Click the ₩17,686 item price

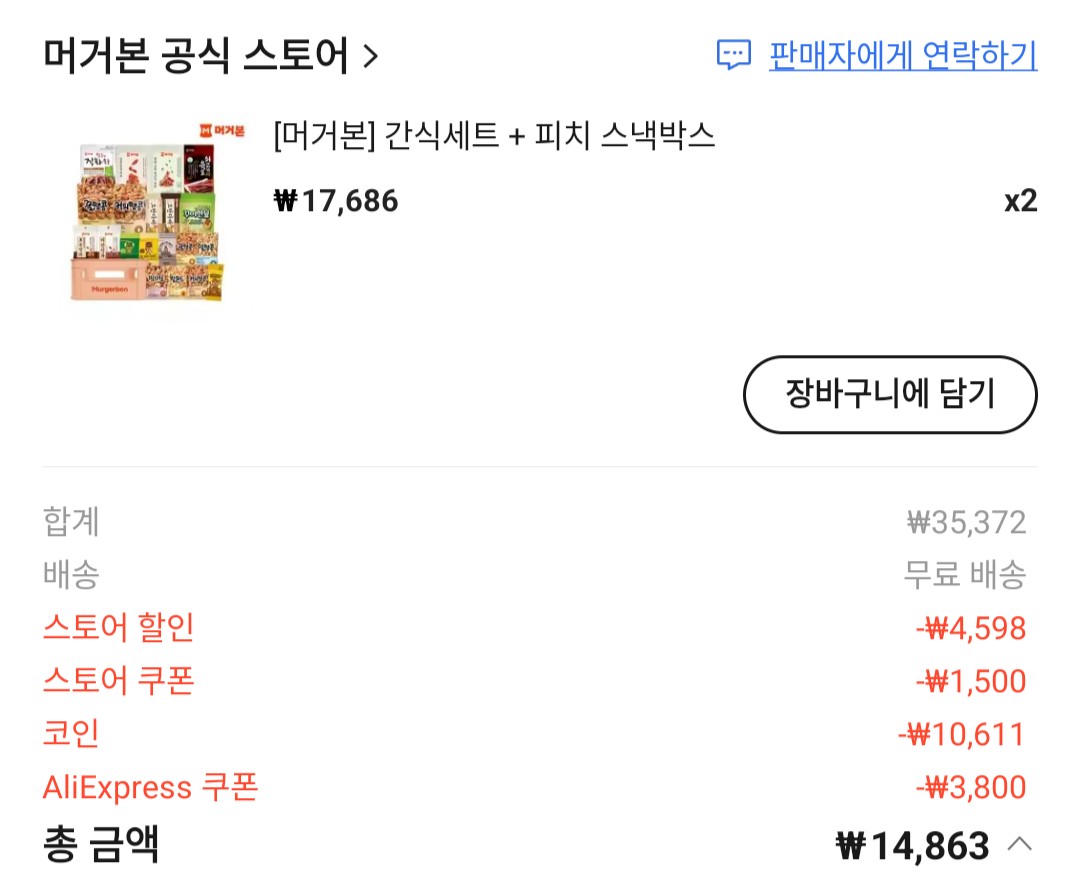(x=336, y=201)
